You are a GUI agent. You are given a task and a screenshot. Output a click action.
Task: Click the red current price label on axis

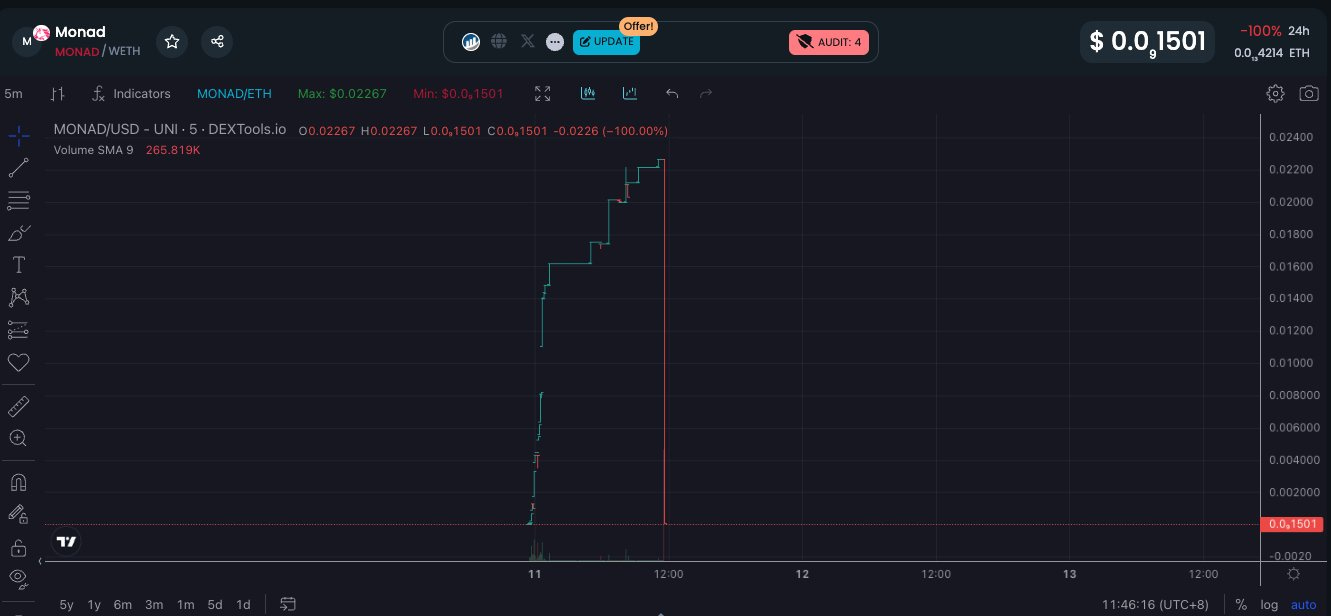coord(1292,524)
